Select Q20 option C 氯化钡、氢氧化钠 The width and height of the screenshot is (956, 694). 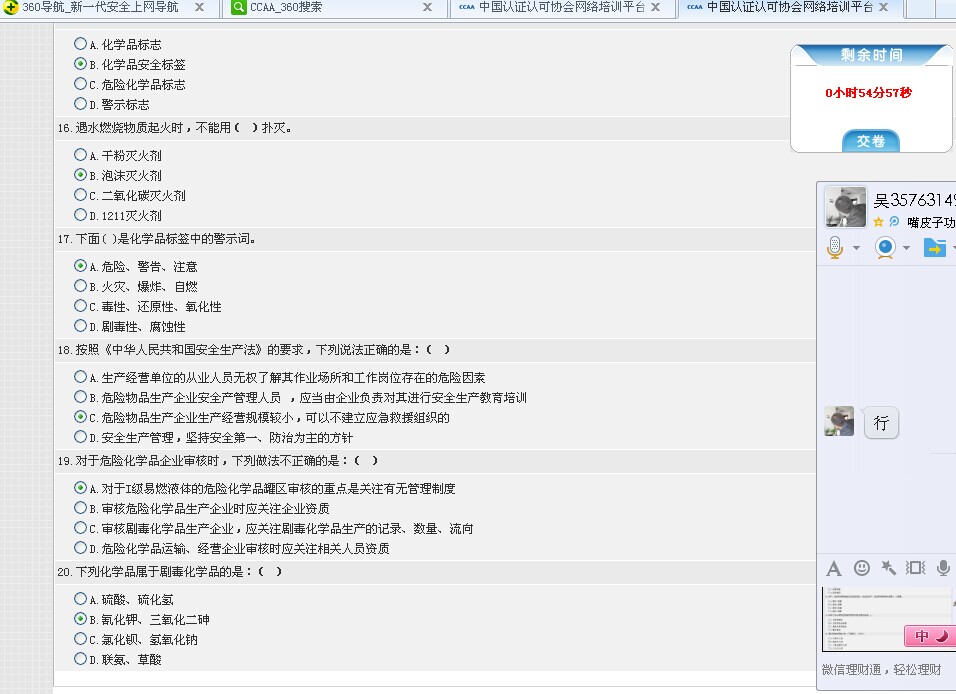80,639
